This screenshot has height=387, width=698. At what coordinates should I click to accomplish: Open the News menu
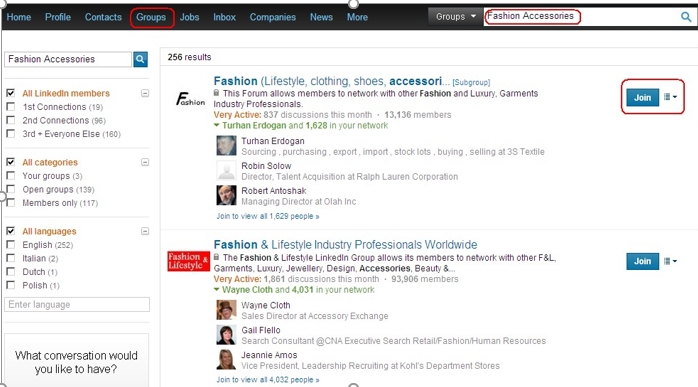tap(321, 17)
